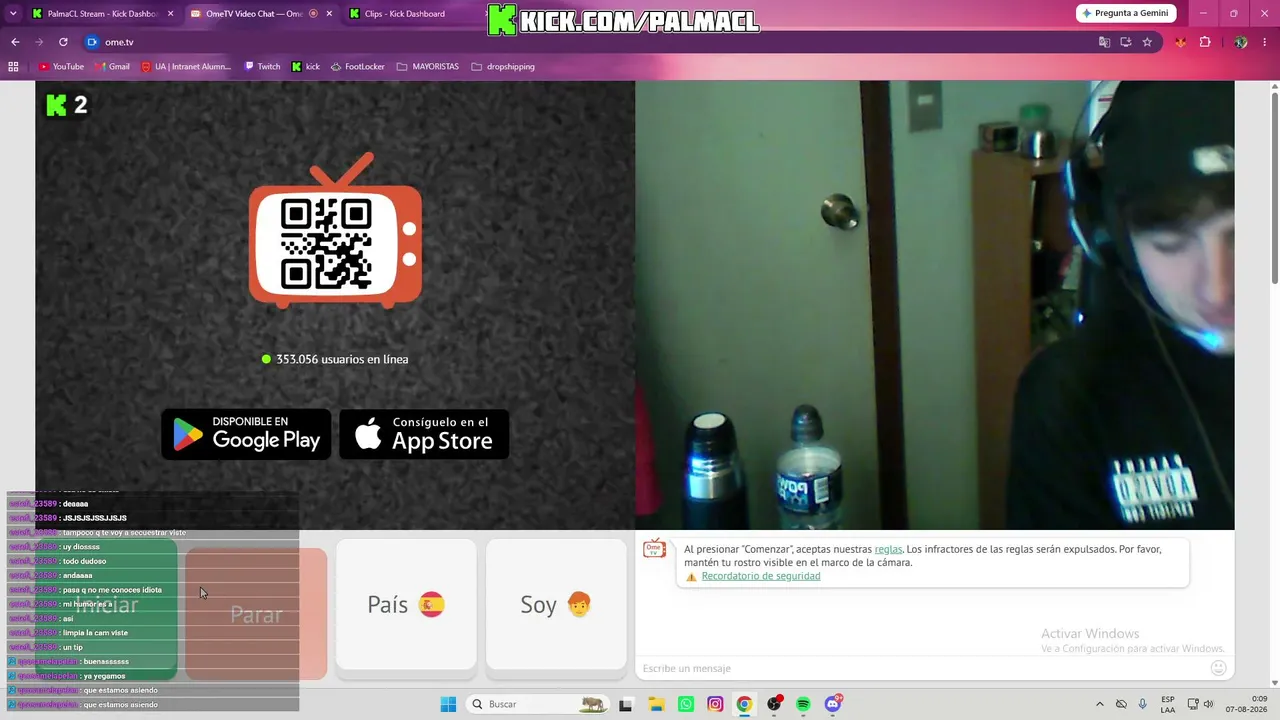Open Discord from the taskbar
The width and height of the screenshot is (1280, 720).
[x=833, y=704]
